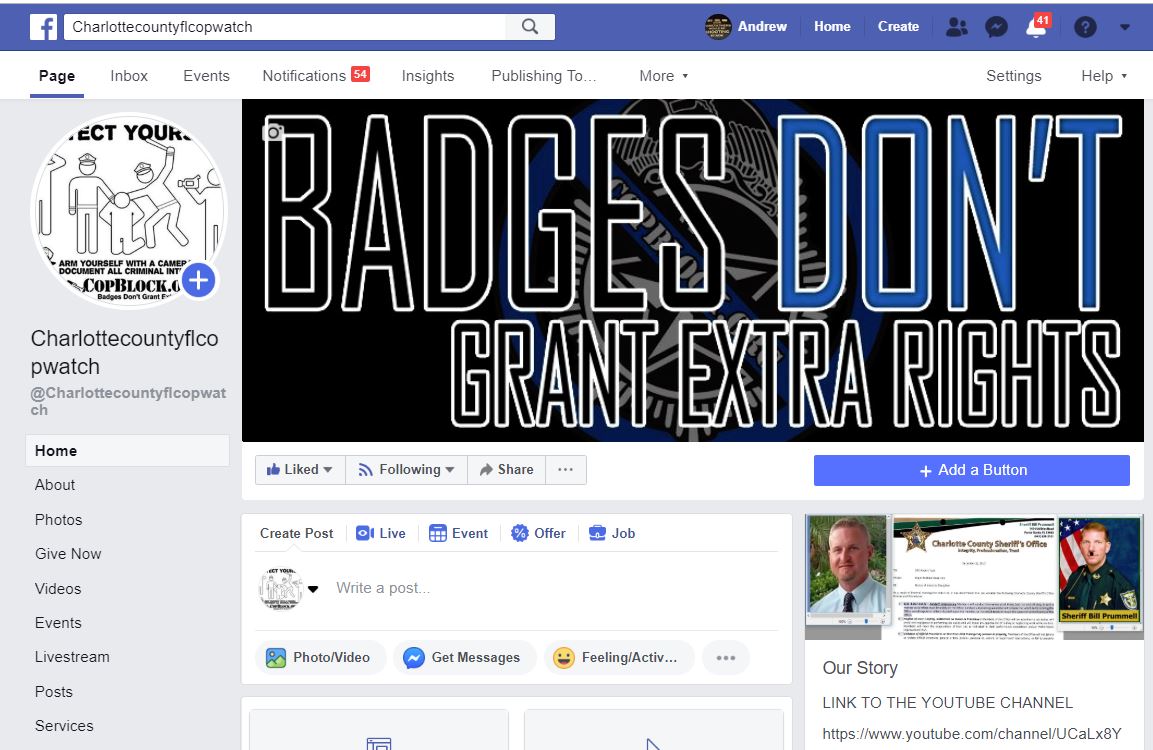Click the YouTube channel link in Our Story

(x=971, y=734)
